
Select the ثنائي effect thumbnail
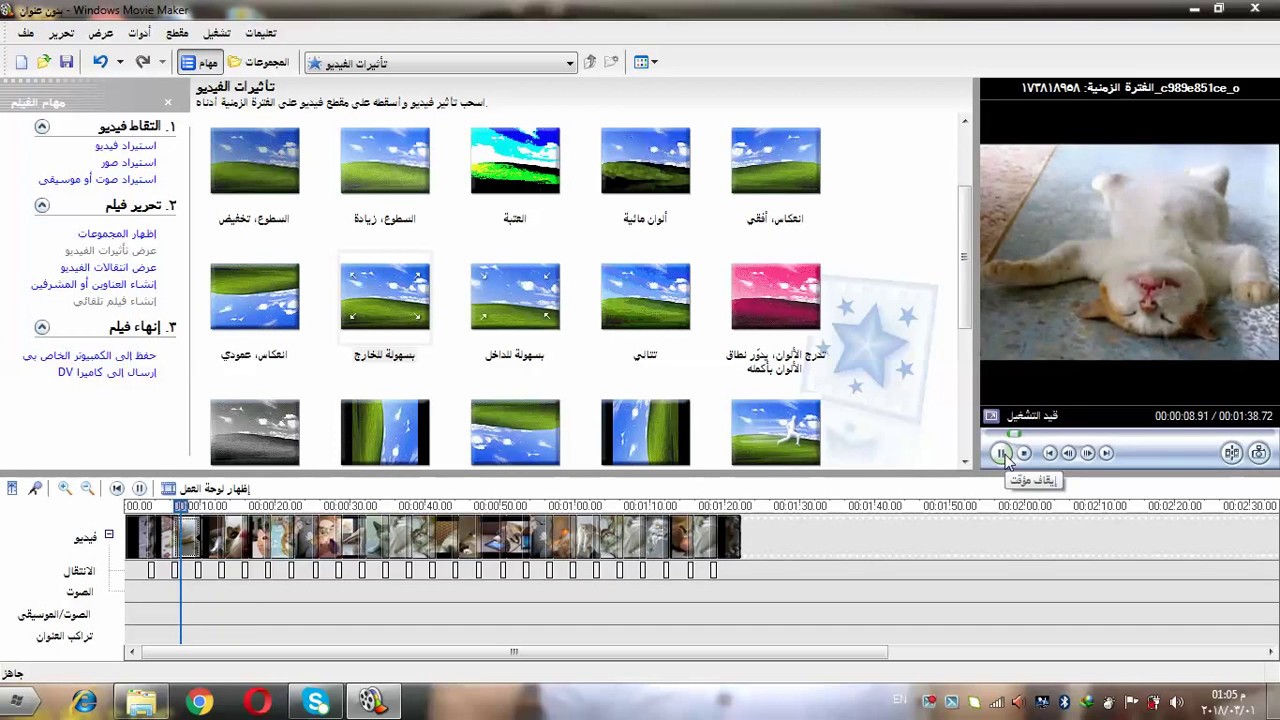pos(645,297)
